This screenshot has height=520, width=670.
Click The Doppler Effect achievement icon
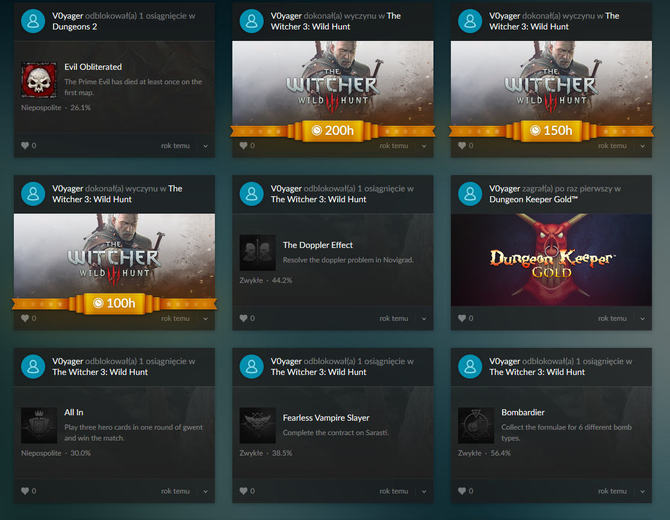point(257,253)
